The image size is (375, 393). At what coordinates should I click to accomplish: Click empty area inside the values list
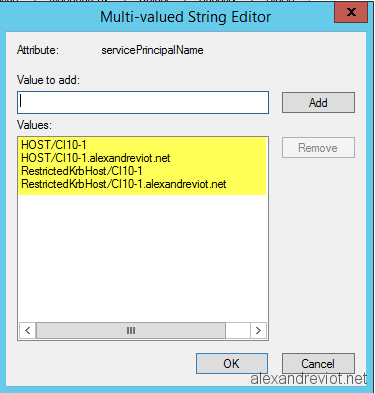point(143,257)
